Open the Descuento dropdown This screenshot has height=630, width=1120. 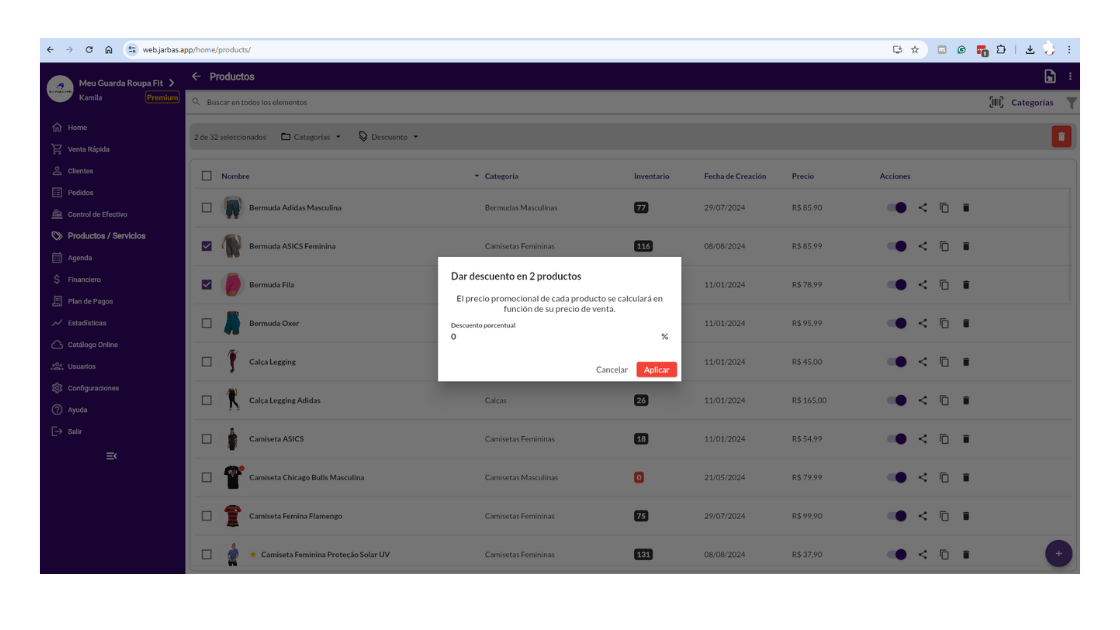coord(389,137)
